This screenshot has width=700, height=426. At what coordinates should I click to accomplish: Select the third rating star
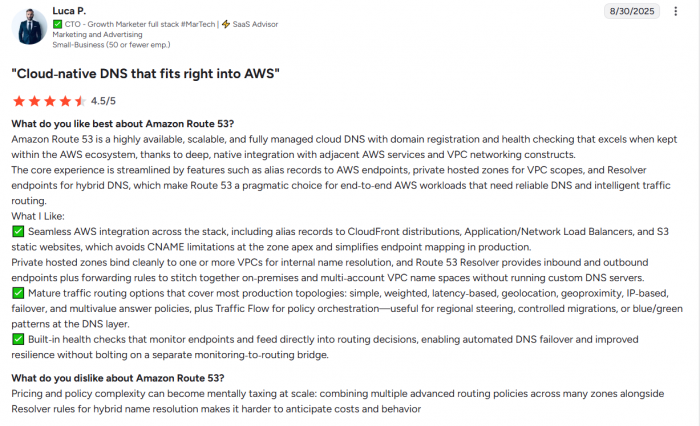coord(48,101)
